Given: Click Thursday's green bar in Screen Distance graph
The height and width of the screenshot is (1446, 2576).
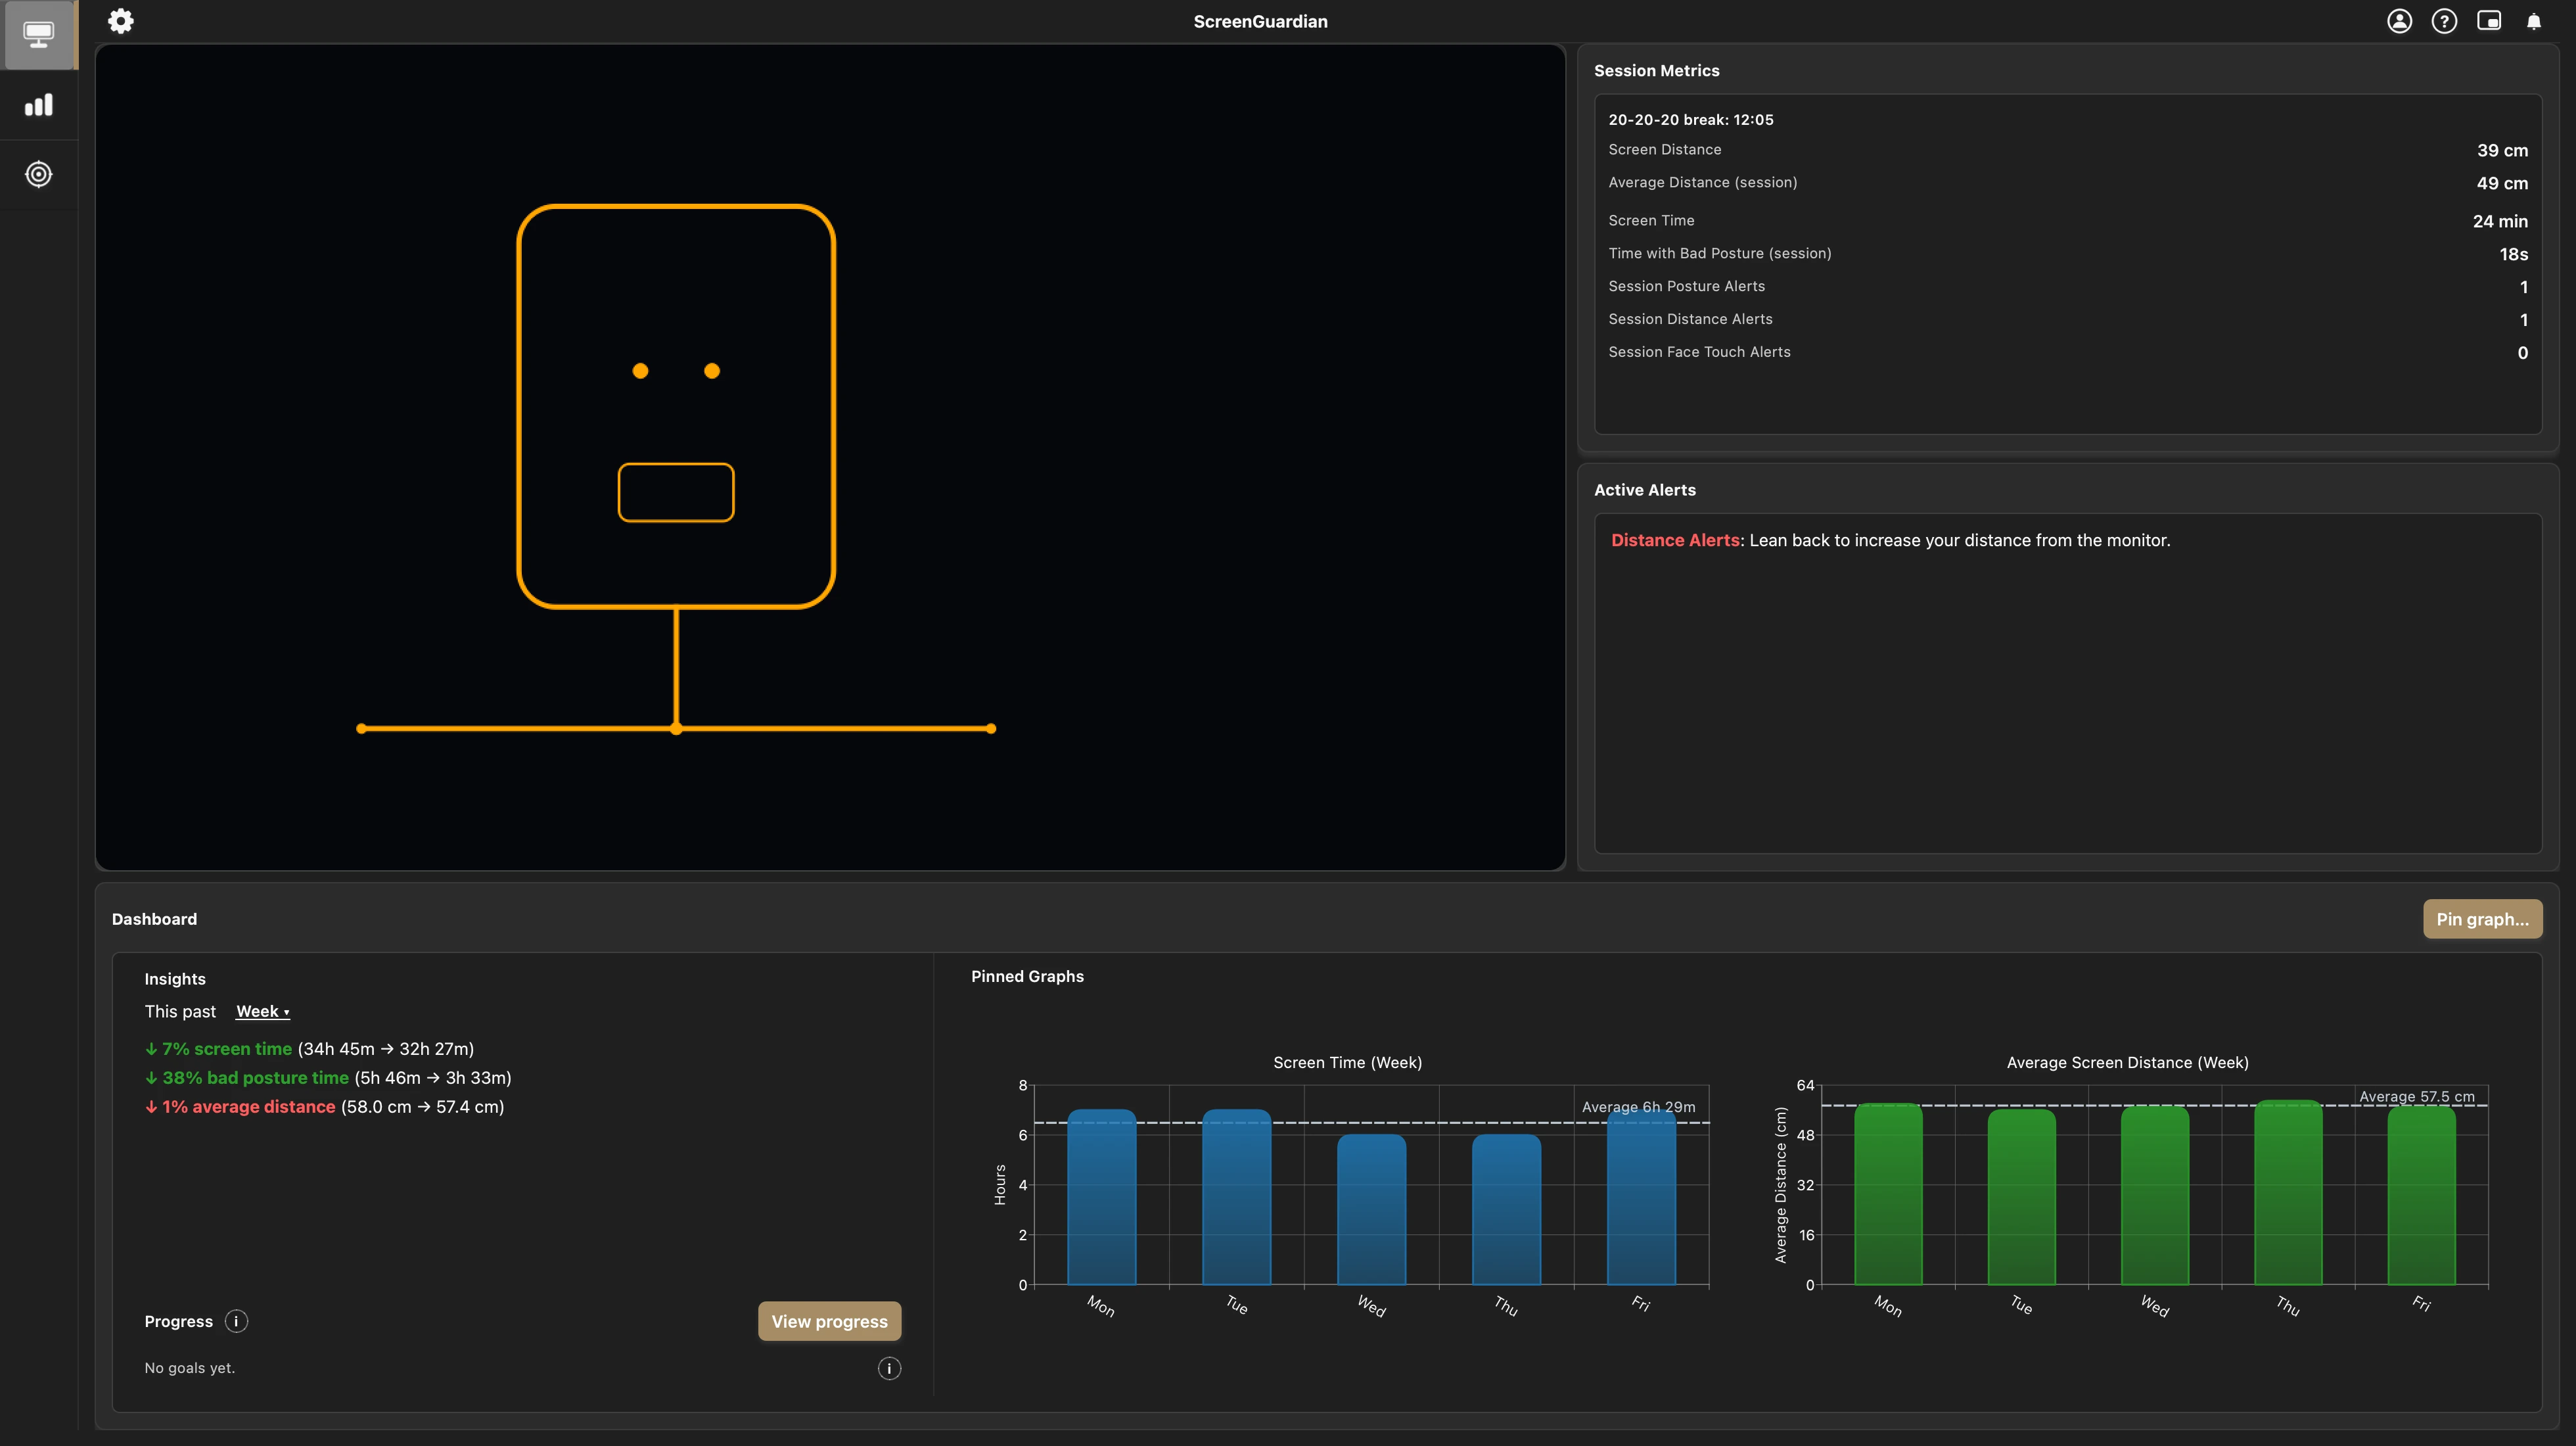Looking at the screenshot, I should [2288, 1192].
